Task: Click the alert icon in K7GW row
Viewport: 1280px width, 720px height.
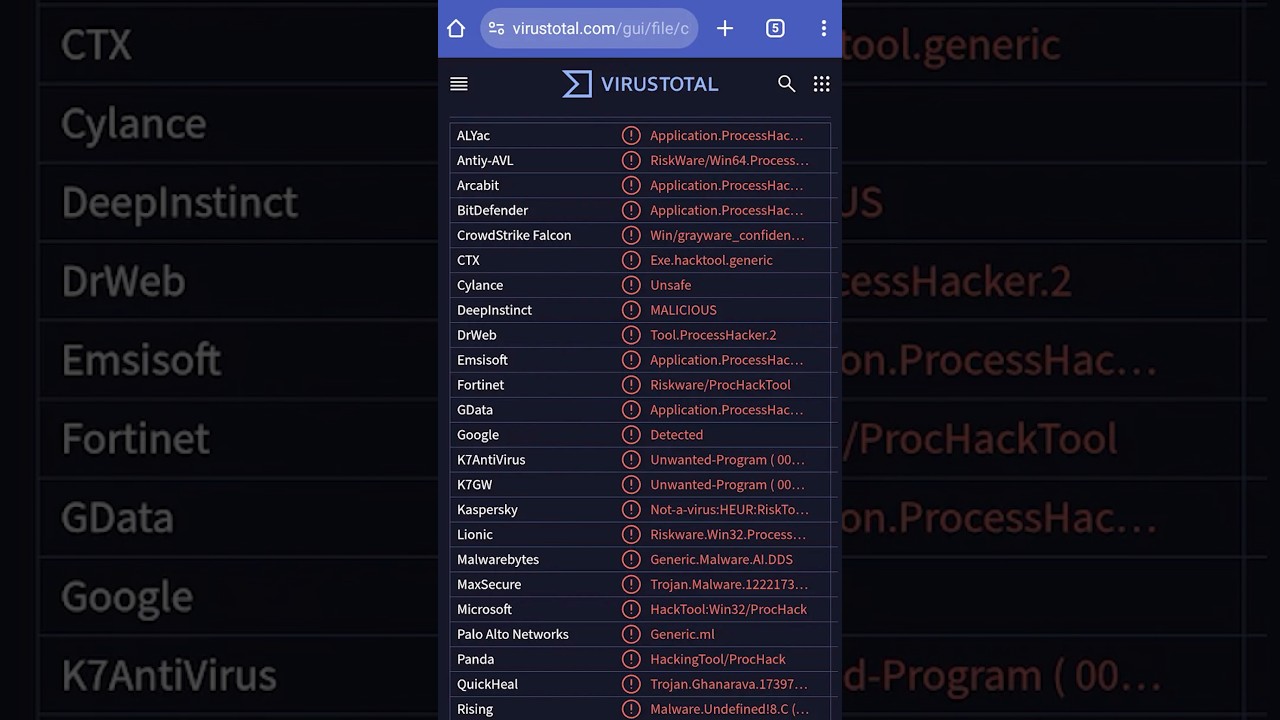Action: [631, 485]
